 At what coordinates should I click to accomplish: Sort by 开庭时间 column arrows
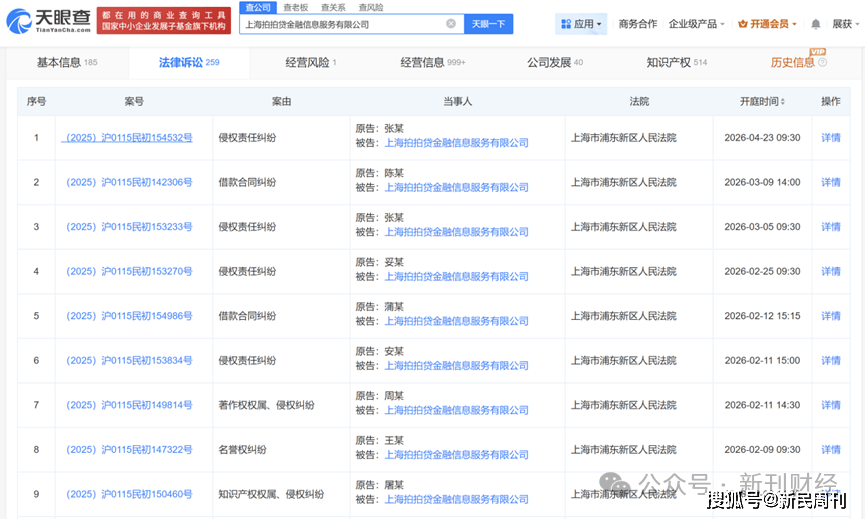[x=782, y=102]
